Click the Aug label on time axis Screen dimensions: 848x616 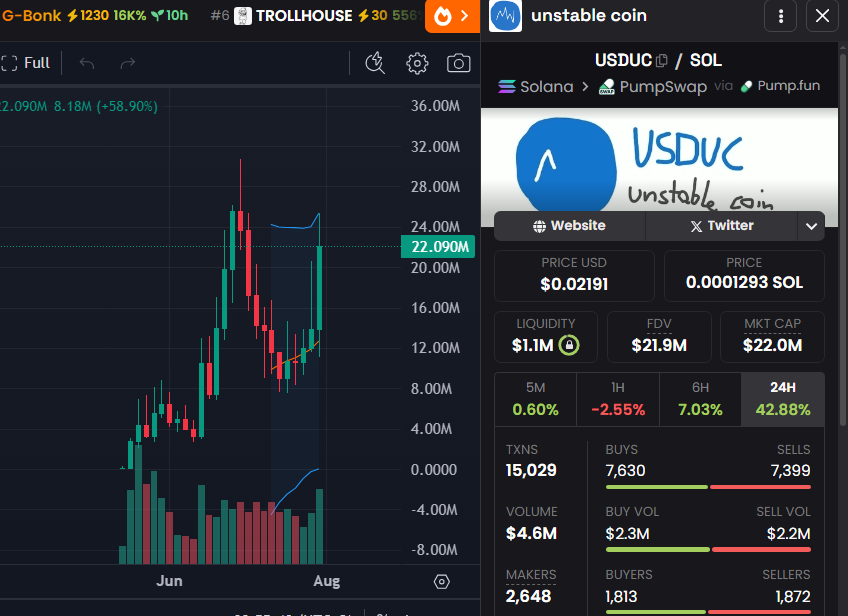click(x=327, y=581)
